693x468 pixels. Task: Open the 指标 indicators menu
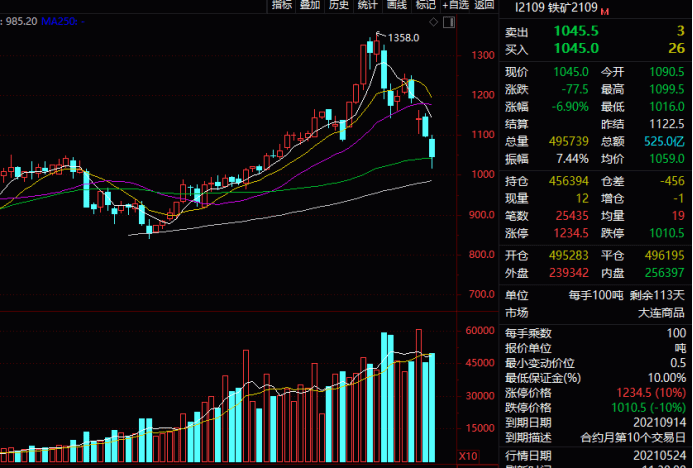[283, 5]
